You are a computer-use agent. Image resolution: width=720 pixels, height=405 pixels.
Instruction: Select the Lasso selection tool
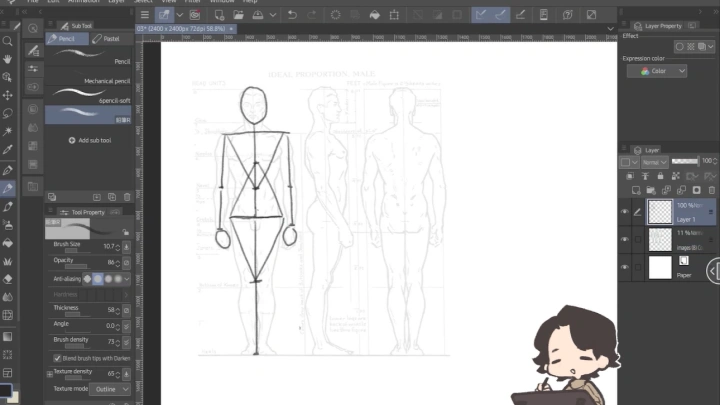coord(7,113)
